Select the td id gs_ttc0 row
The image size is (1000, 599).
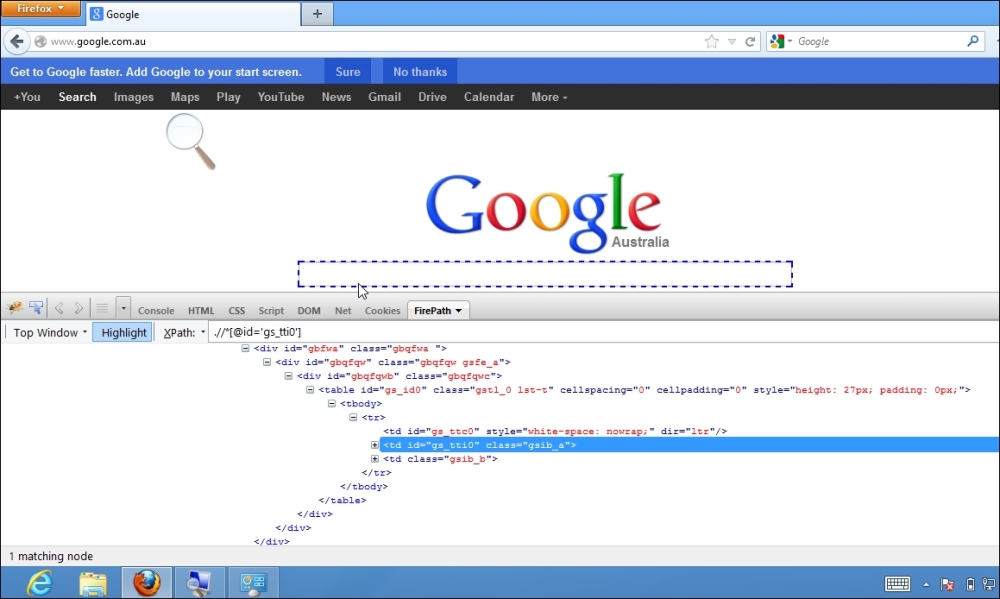pos(555,431)
